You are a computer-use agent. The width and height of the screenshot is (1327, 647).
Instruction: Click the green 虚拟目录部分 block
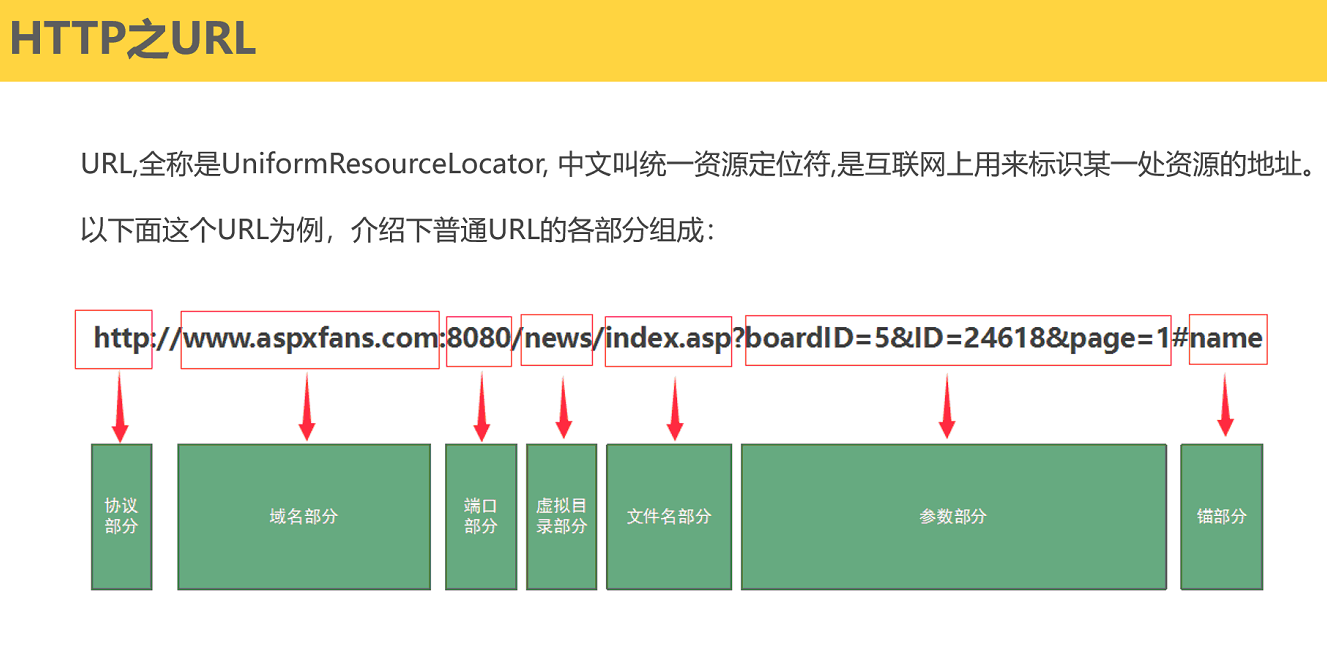561,516
